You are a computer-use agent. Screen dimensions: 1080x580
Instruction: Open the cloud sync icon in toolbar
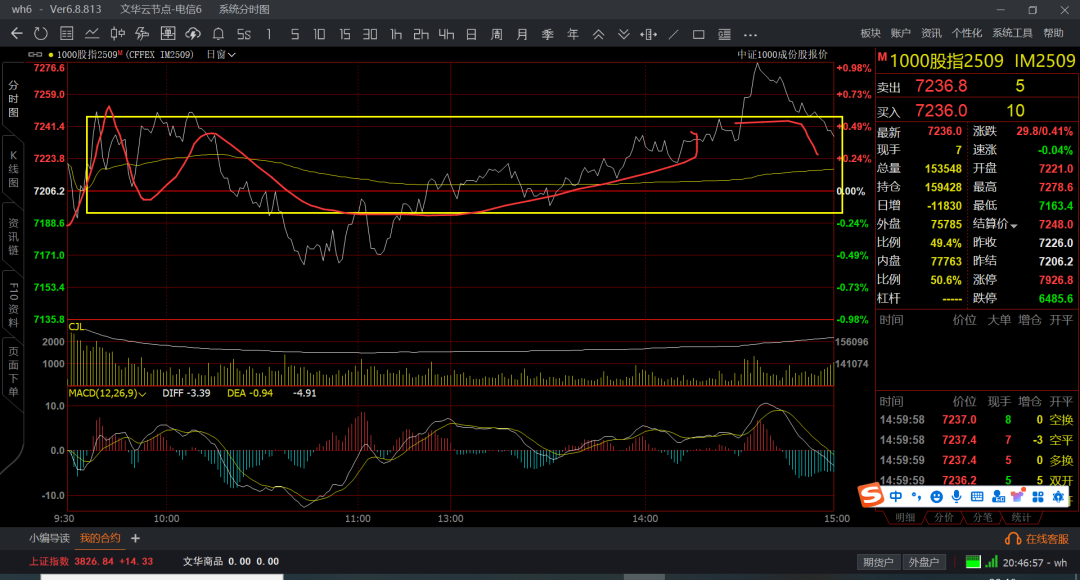193,34
